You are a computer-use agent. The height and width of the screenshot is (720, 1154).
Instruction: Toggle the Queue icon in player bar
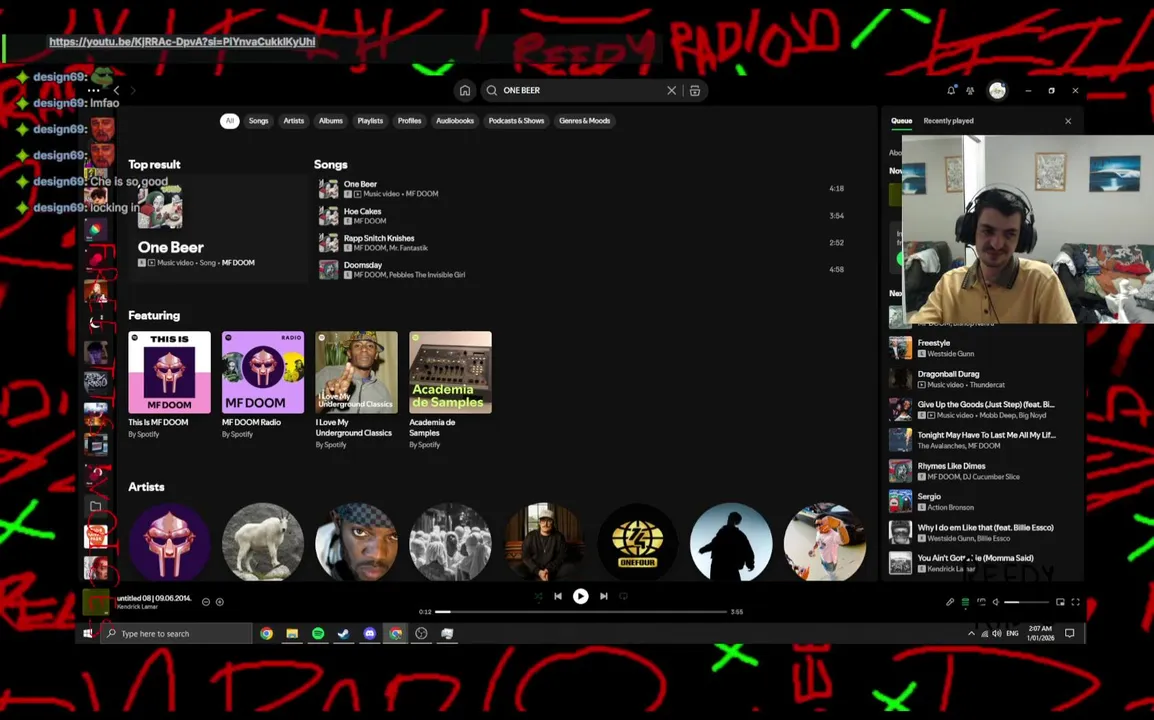965,602
